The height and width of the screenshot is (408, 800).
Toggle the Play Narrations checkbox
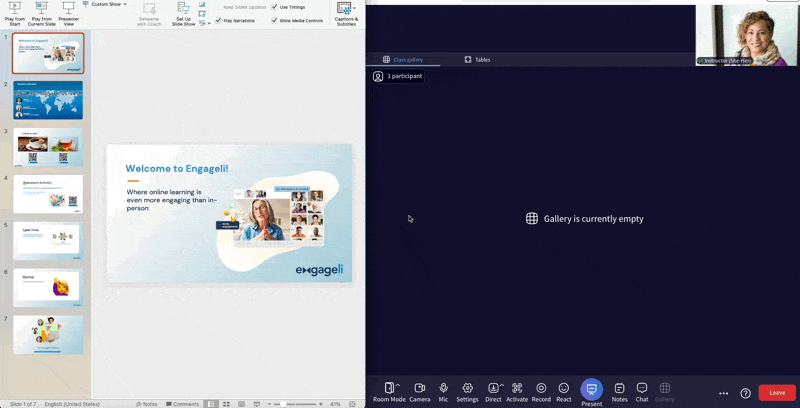(219, 20)
